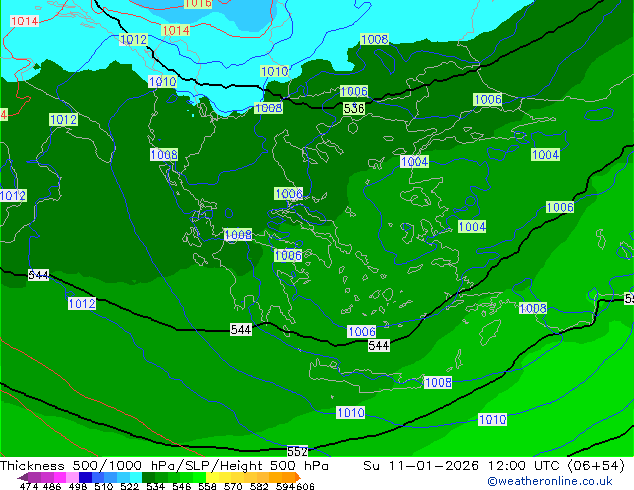The image size is (634, 490).
Task: Click the 474 legend value
Action: (x=29, y=486)
